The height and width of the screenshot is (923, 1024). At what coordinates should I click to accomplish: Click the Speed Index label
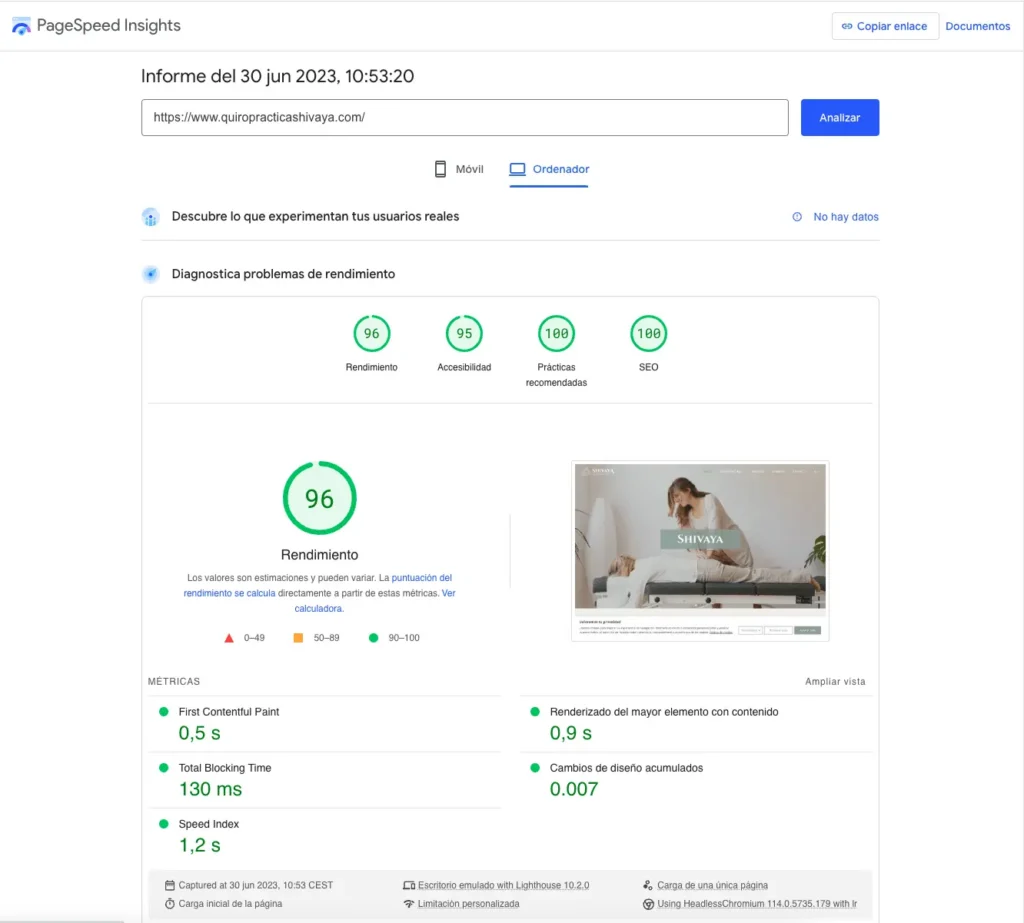click(208, 824)
